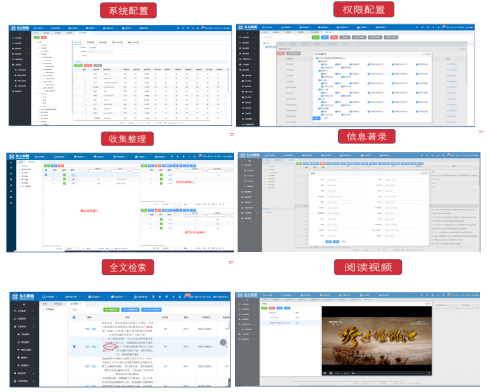Viewport: 487px width, 392px height.
Task: Click the 权限配置 red label button
Action: 364,9
